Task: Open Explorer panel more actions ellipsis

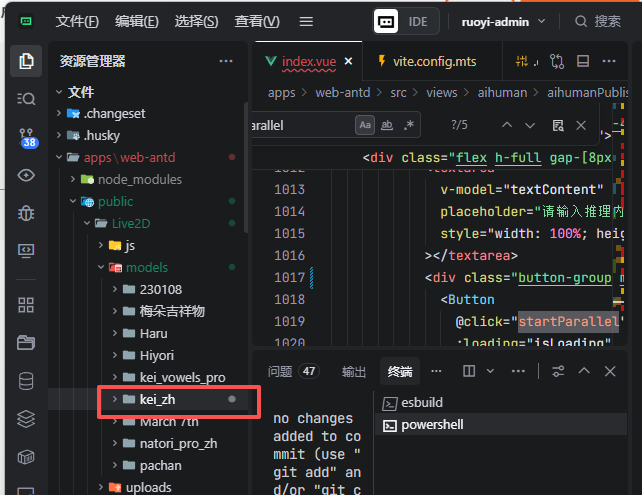Action: click(226, 62)
